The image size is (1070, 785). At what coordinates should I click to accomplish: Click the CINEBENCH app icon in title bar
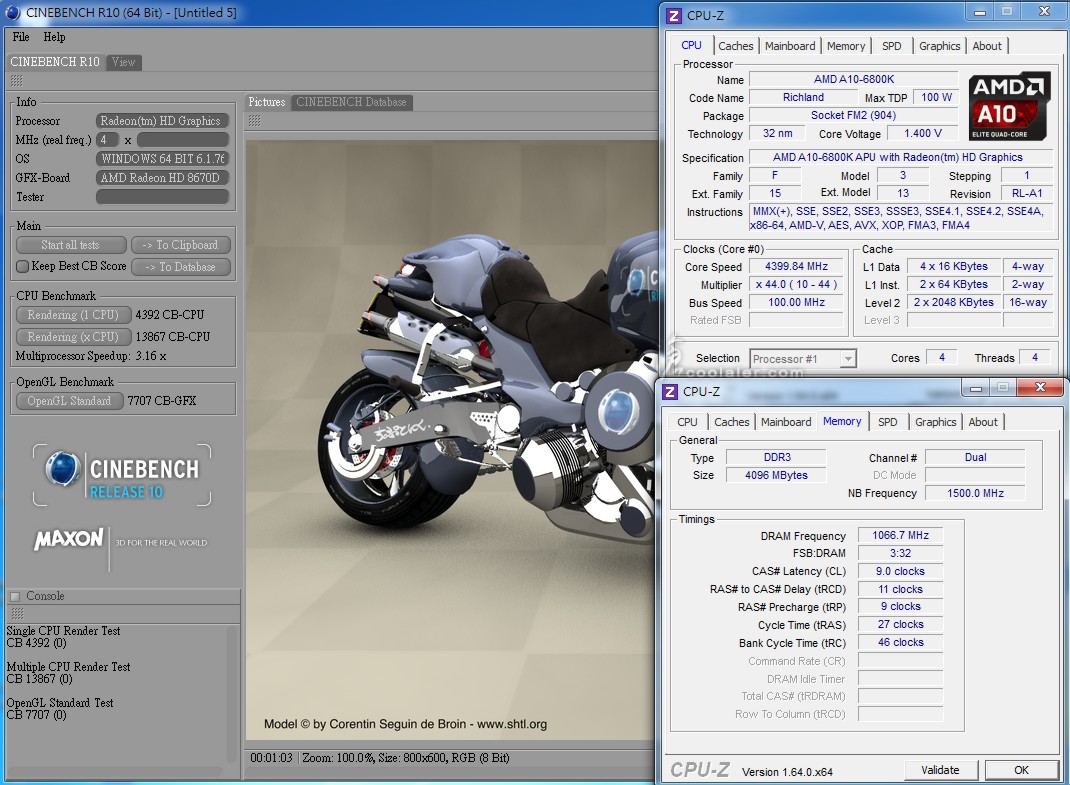14,13
